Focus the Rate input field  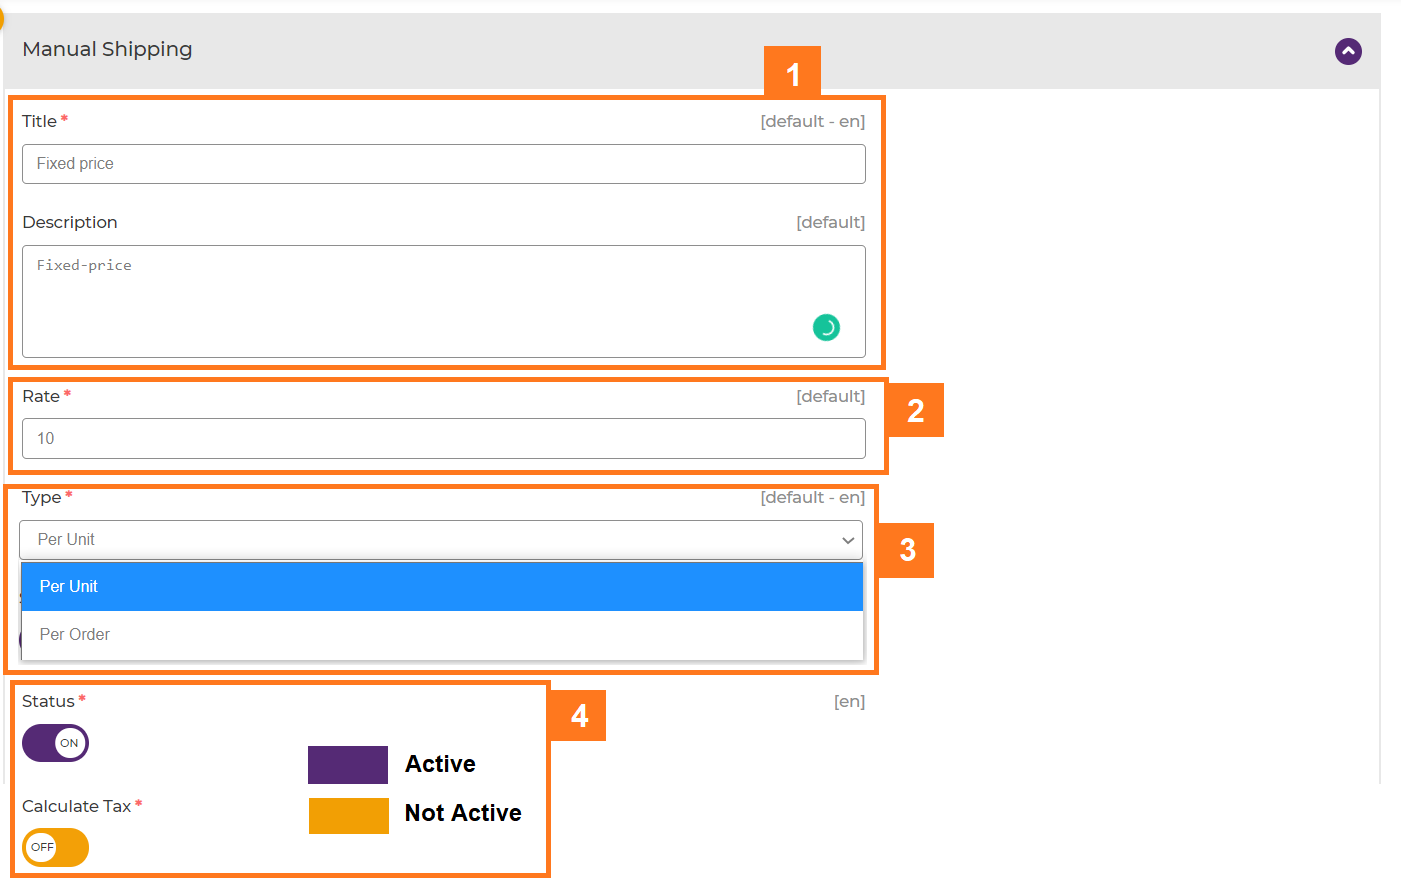pyautogui.click(x=443, y=439)
